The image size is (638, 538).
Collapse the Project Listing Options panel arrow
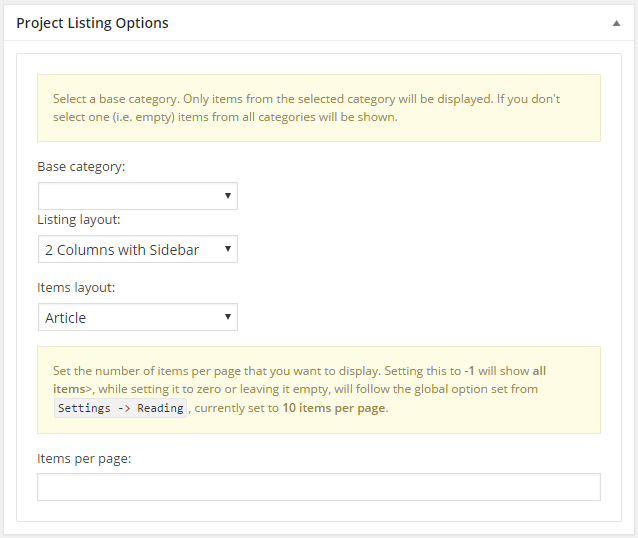pos(616,23)
